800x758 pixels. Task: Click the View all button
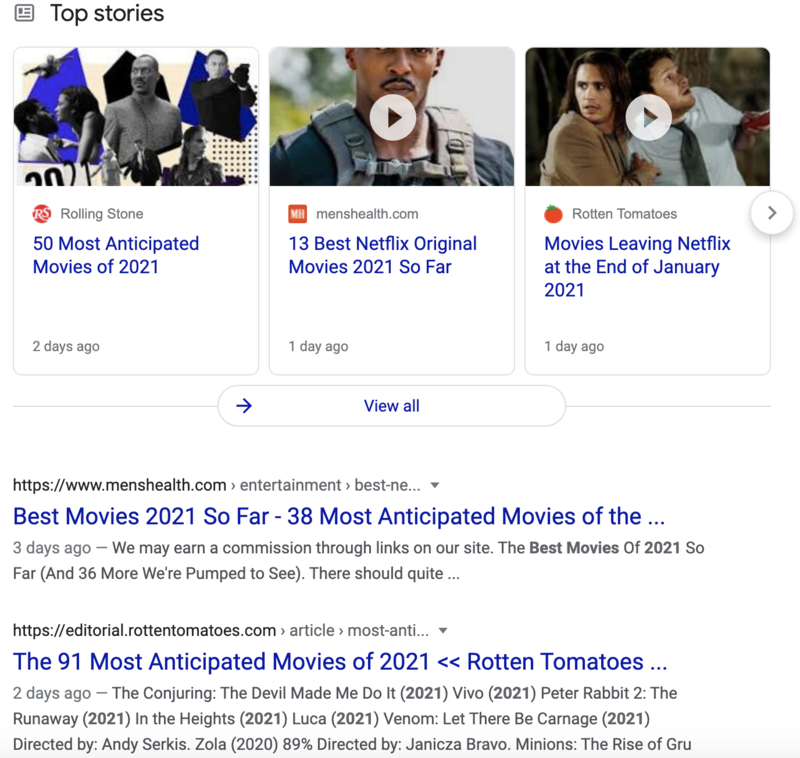(391, 405)
